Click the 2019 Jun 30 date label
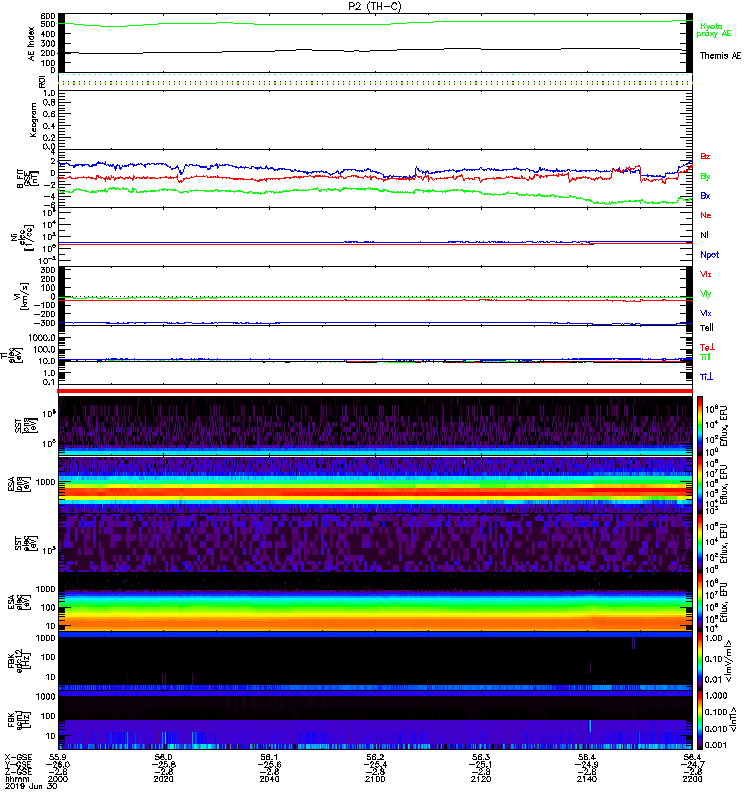Screen dimensions: 750x800 31,786
